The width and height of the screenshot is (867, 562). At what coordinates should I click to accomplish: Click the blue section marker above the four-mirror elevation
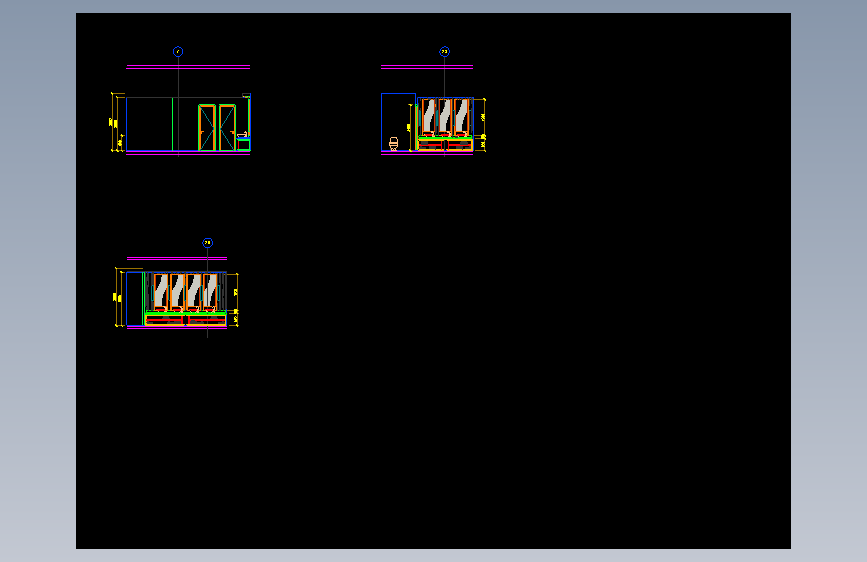(207, 242)
